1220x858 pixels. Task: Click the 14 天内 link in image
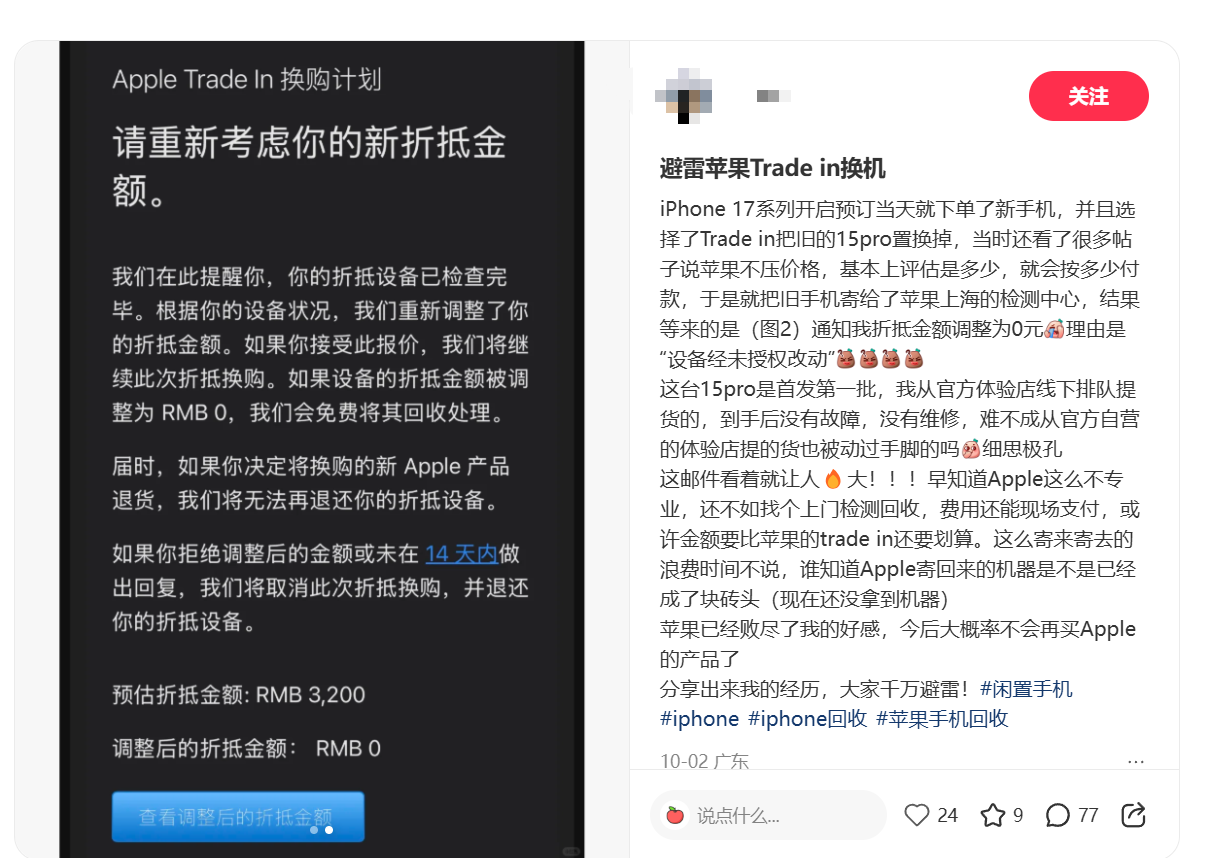pos(461,554)
